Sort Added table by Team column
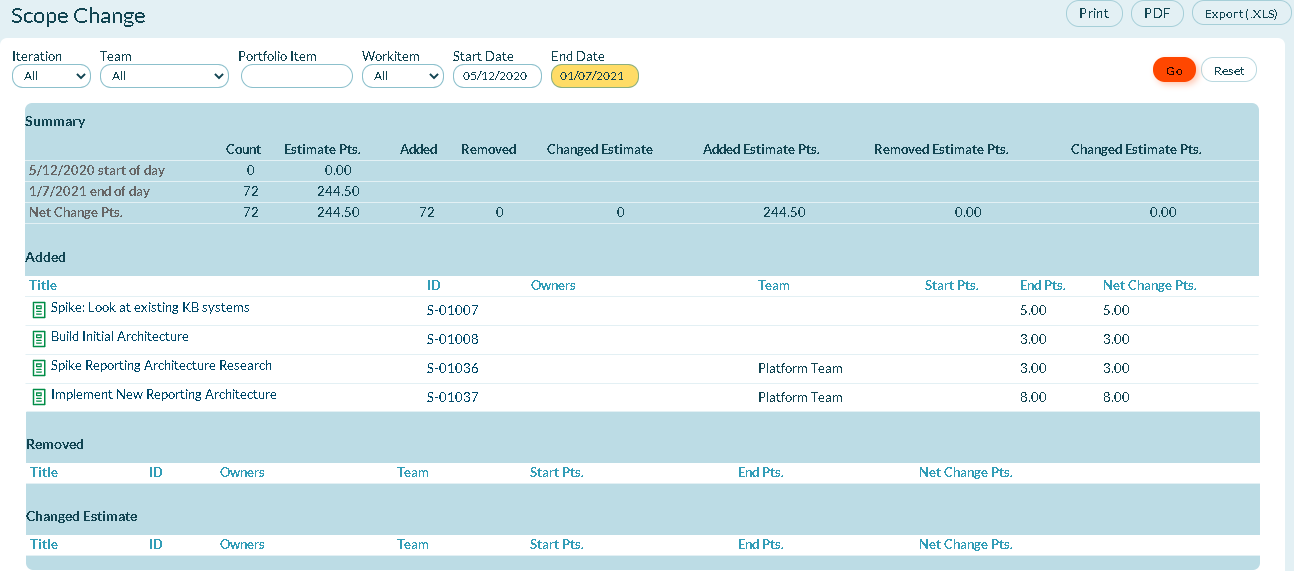The height and width of the screenshot is (571, 1294). (x=774, y=285)
